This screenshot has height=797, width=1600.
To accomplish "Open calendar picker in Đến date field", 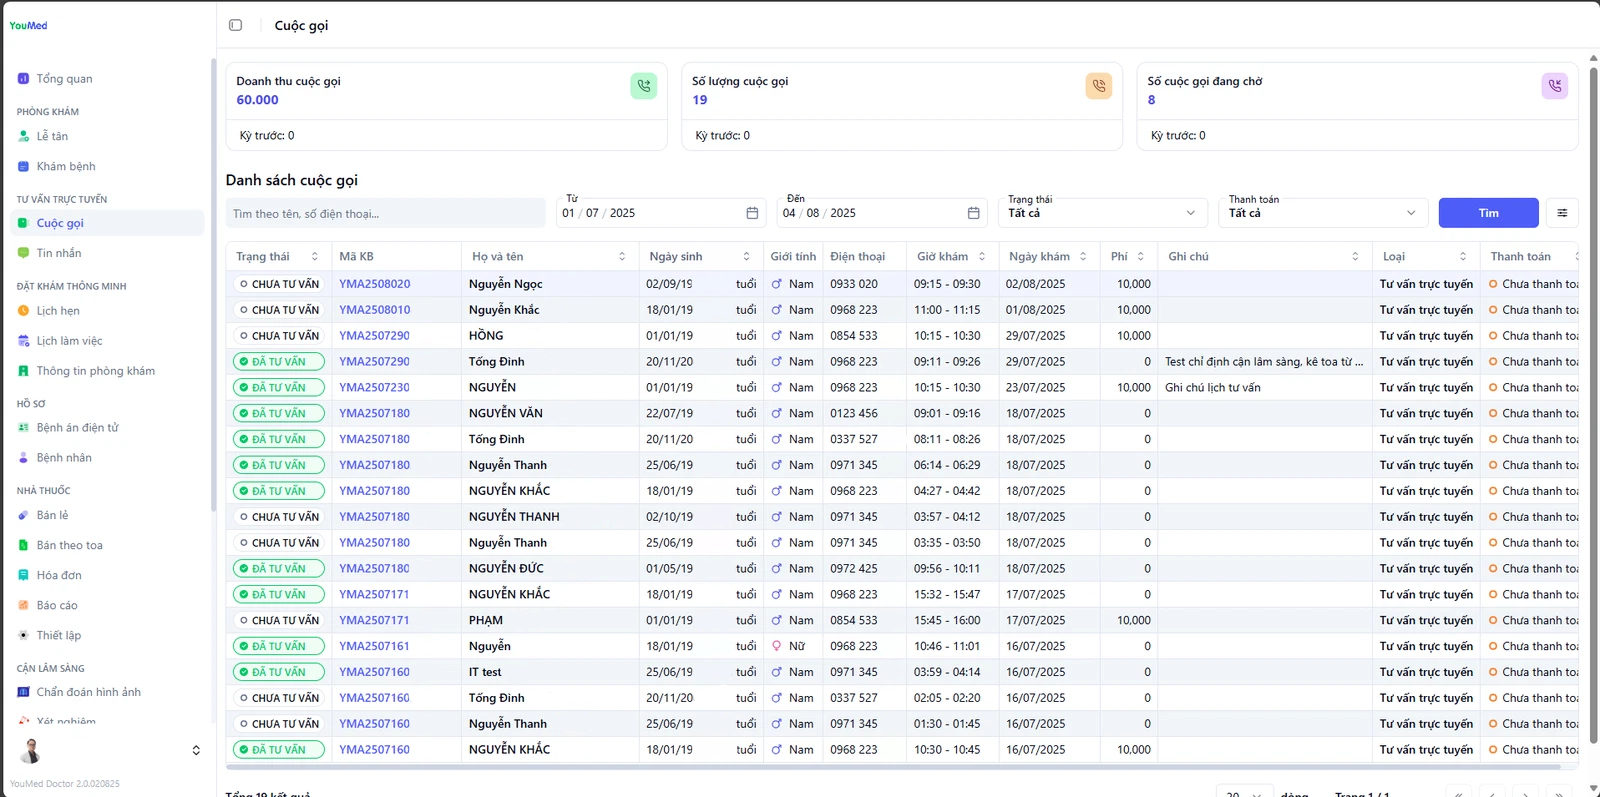I will pyautogui.click(x=973, y=213).
